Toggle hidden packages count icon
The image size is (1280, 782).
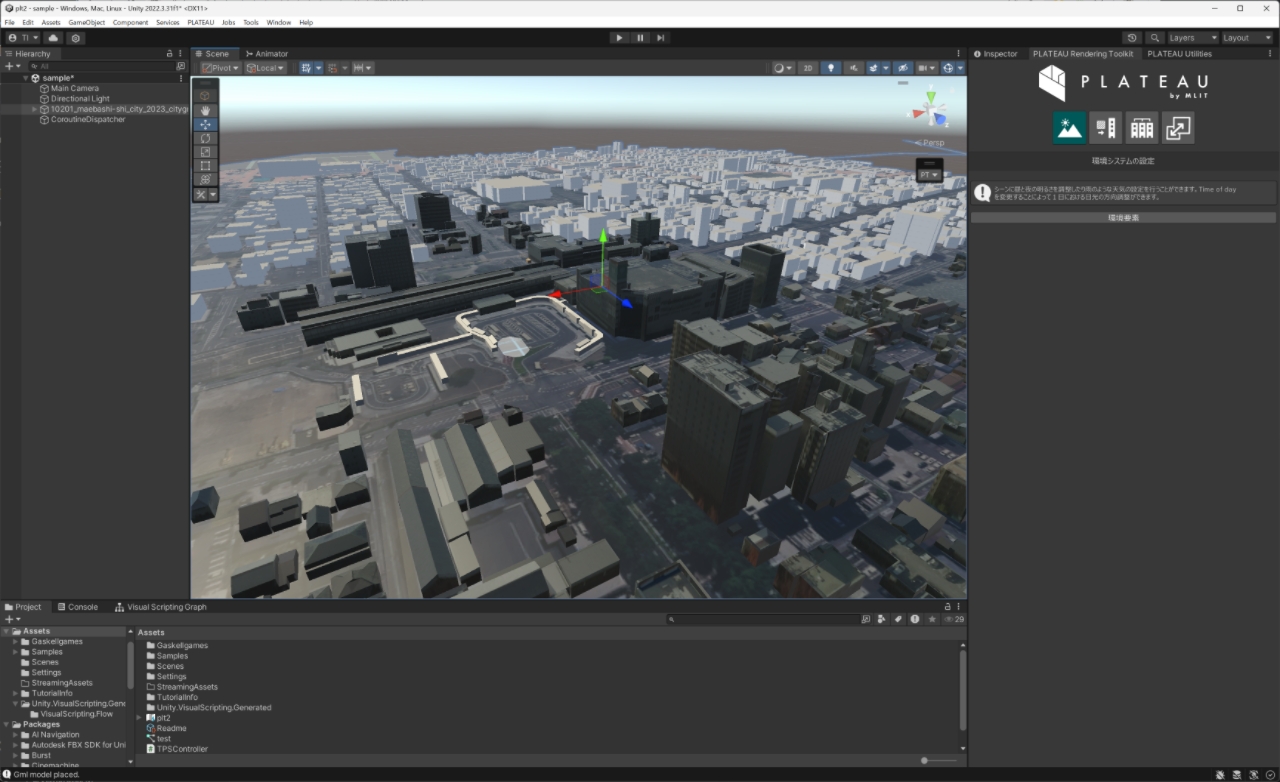pos(954,619)
